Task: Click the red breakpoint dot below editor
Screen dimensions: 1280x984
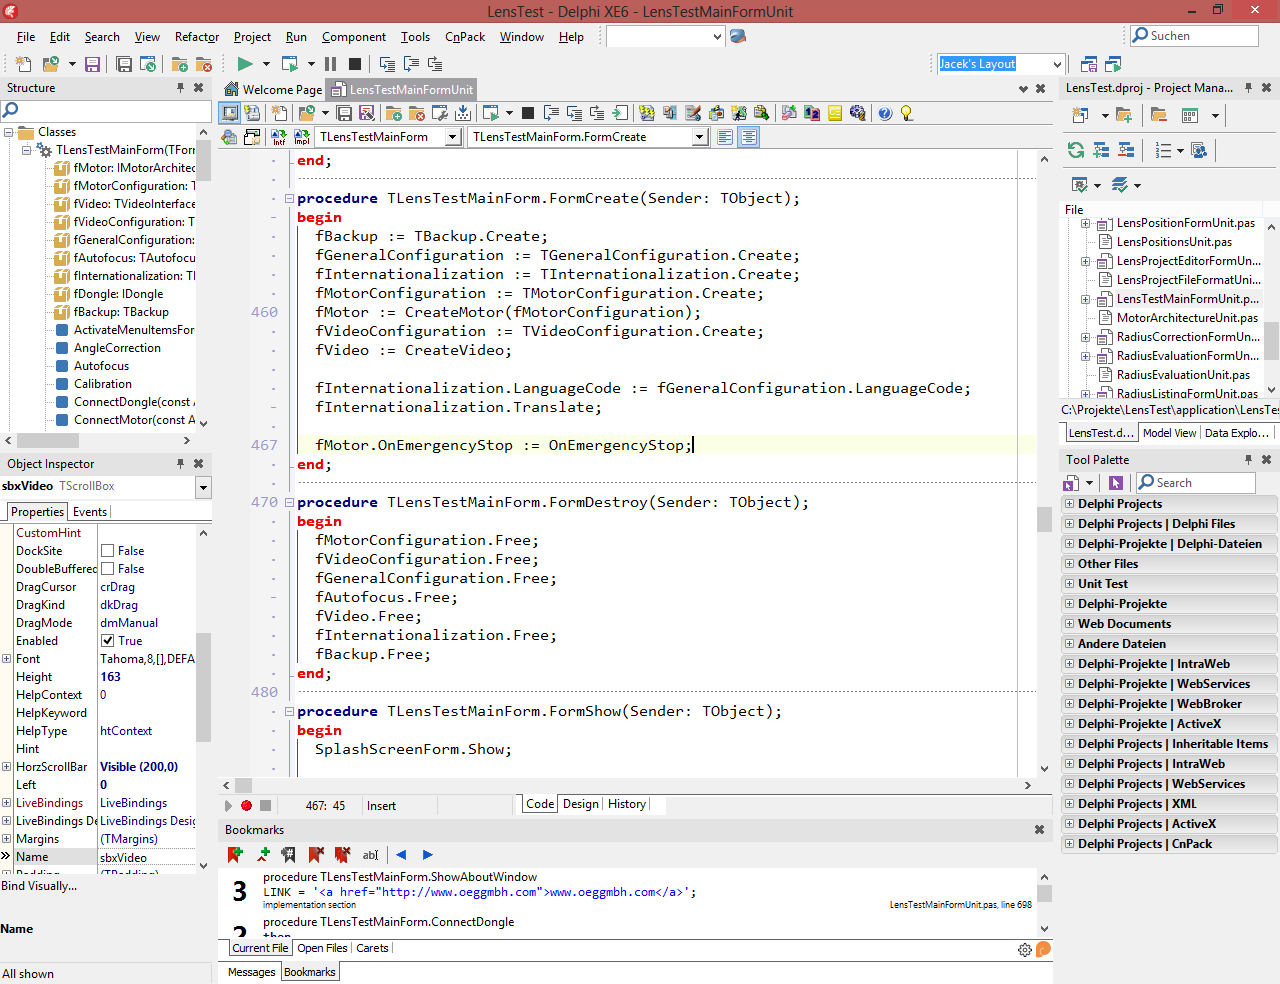Action: pyautogui.click(x=246, y=805)
